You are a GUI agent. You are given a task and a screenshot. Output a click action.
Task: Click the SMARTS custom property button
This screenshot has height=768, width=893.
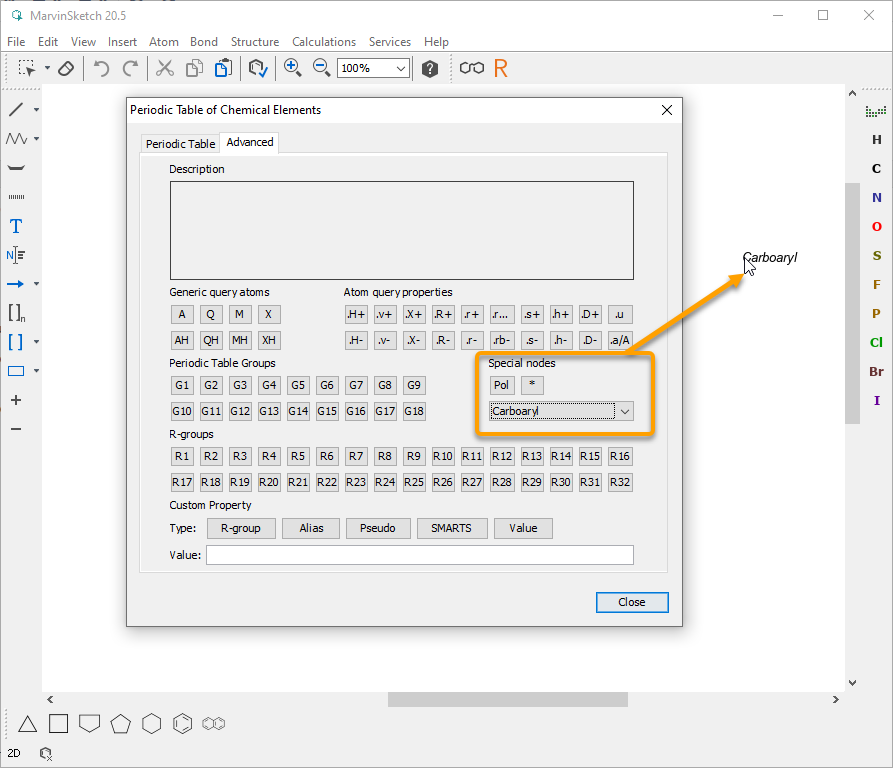pyautogui.click(x=450, y=528)
